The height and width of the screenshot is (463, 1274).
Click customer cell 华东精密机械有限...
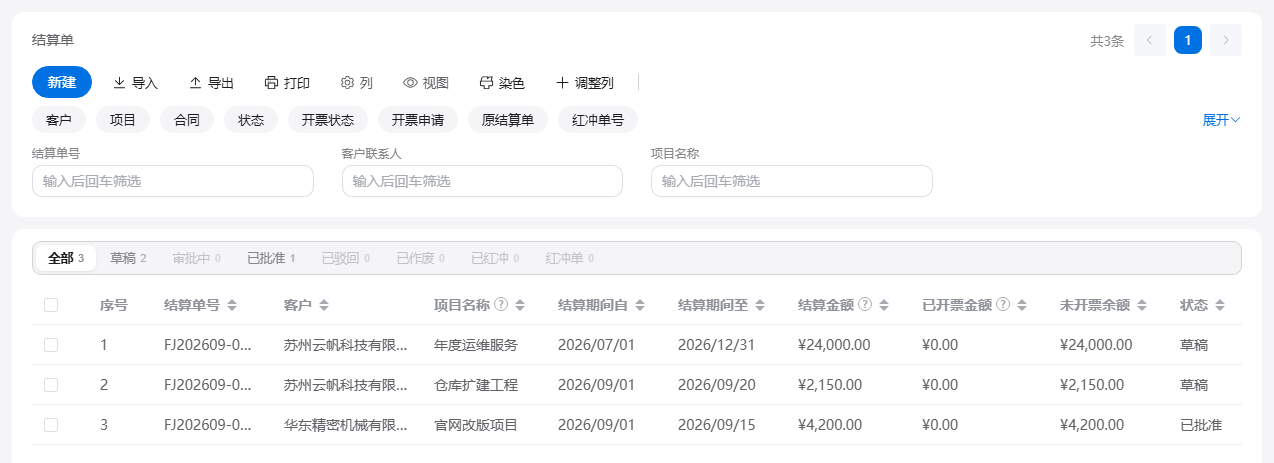coord(346,425)
